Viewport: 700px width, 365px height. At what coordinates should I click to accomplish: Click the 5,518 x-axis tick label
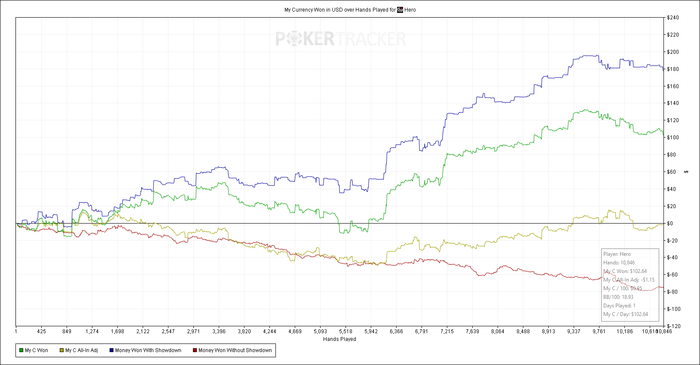[x=346, y=332]
